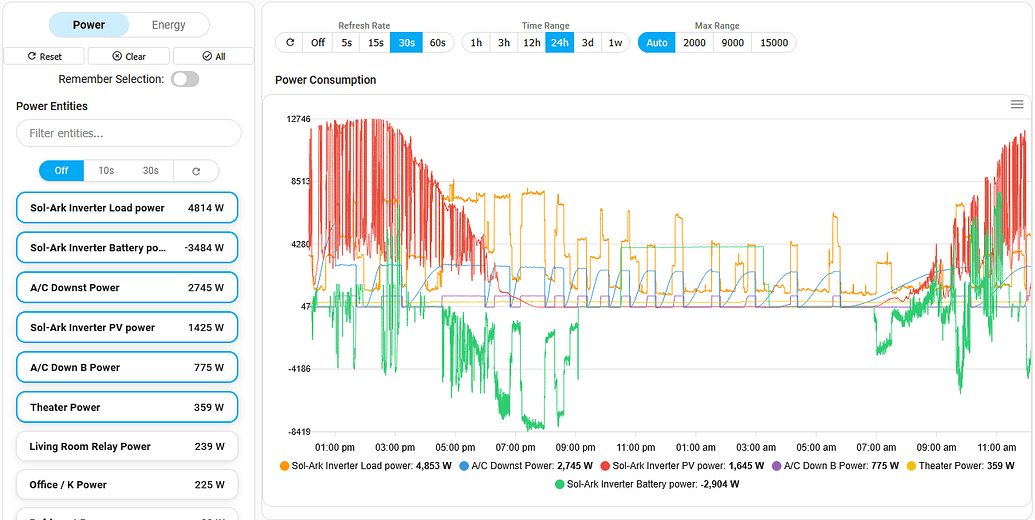Click the entity list refresh icon after 30s
The image size is (1035, 520).
tap(196, 171)
